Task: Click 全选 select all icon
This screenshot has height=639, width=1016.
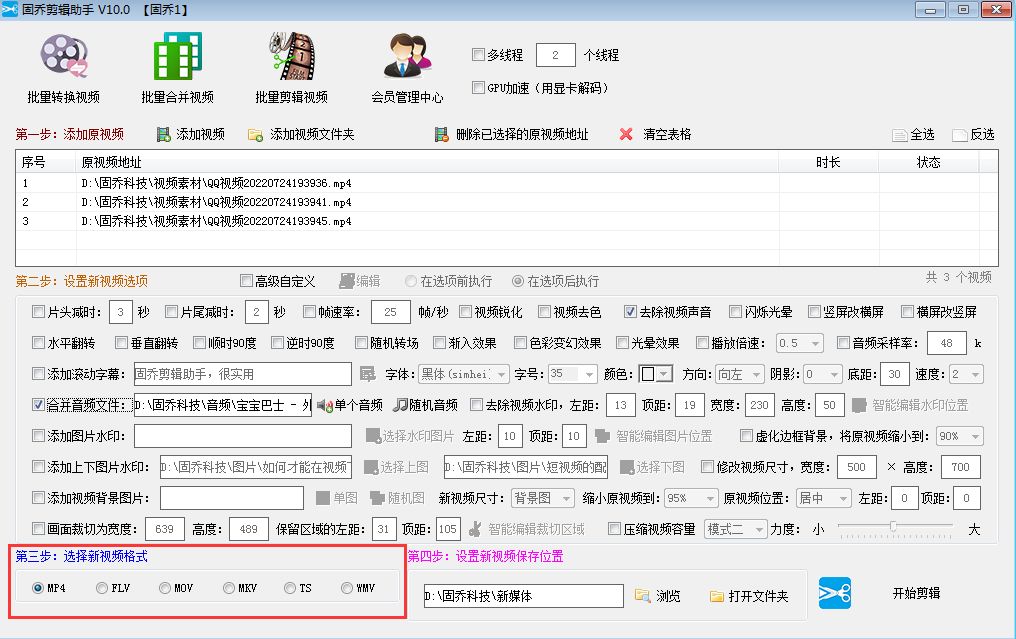Action: pyautogui.click(x=899, y=135)
